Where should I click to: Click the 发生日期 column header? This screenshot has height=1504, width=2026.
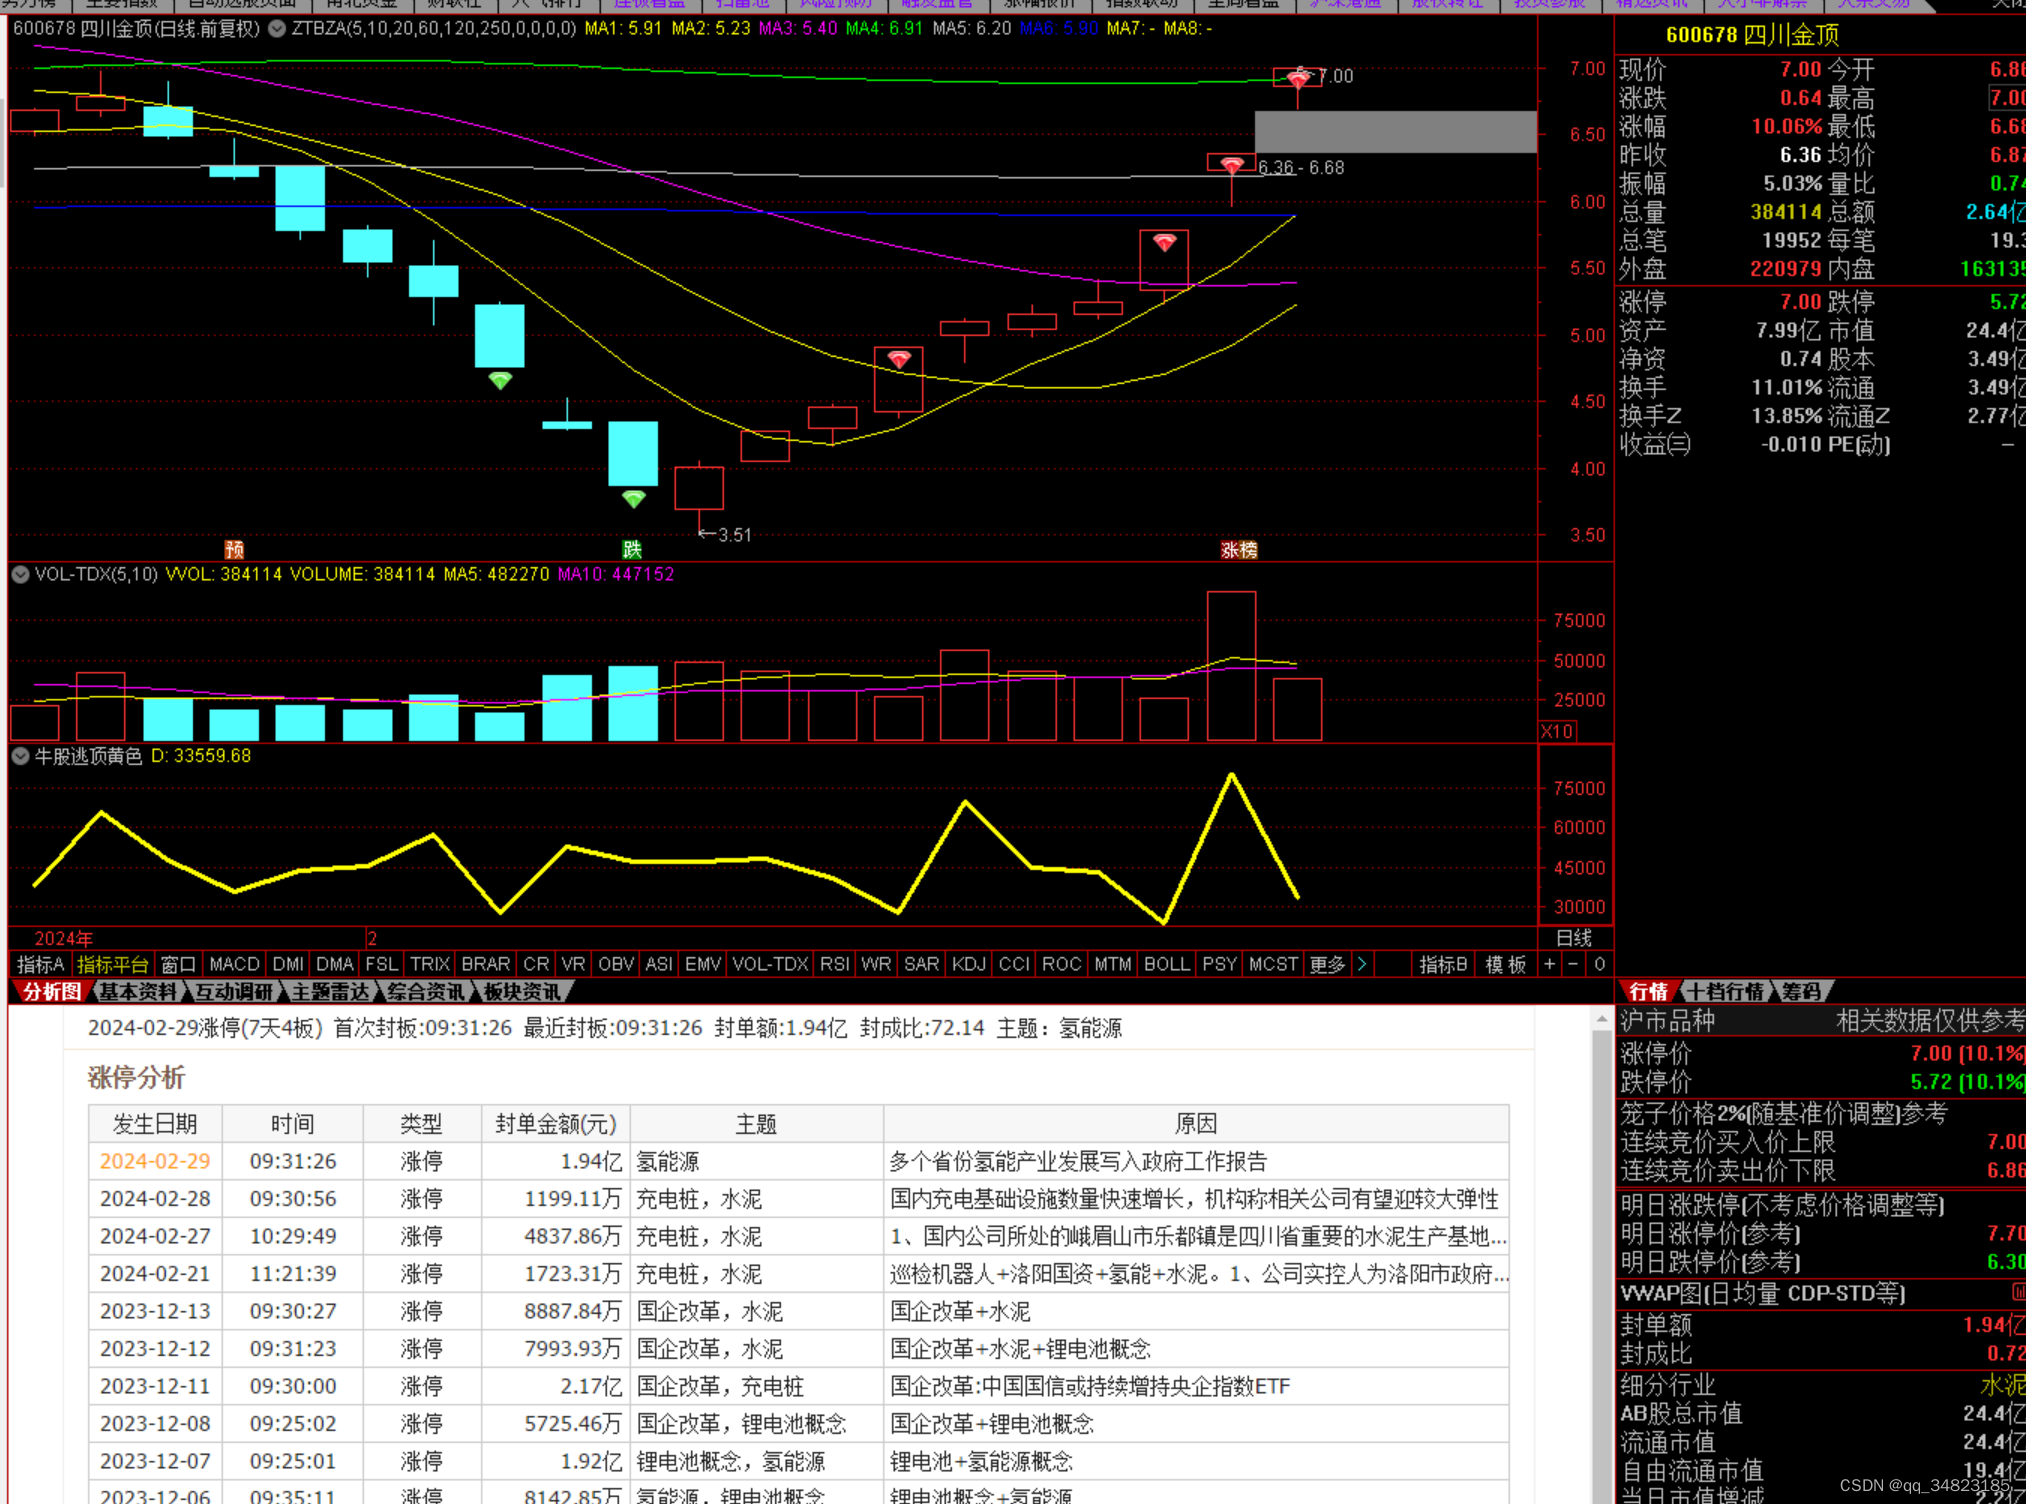(155, 1124)
